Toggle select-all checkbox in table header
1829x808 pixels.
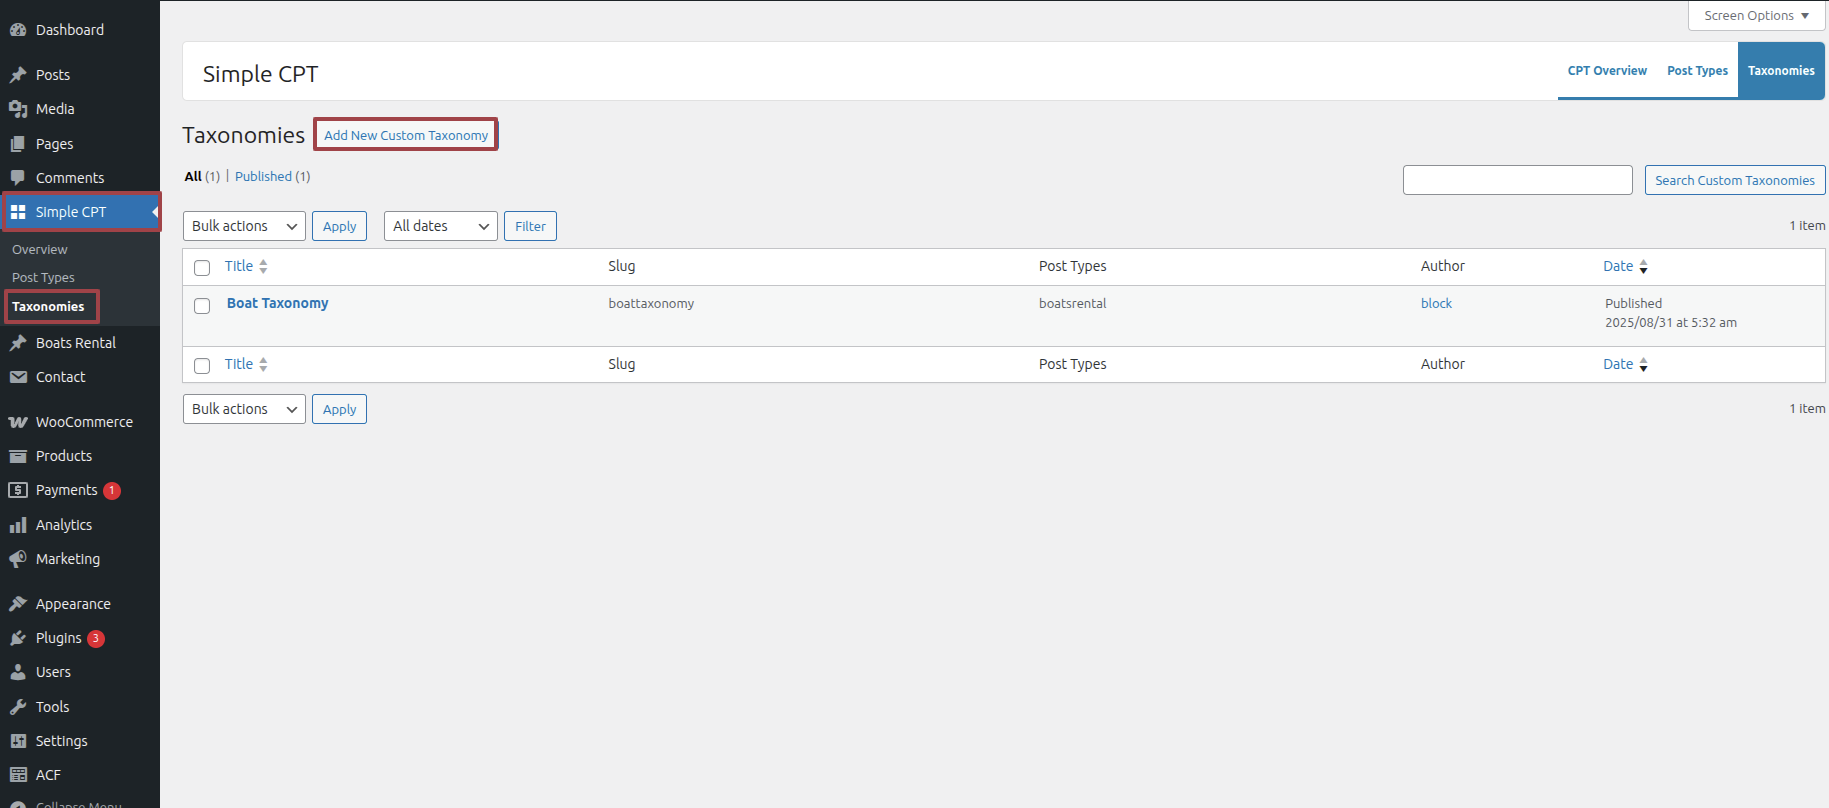pyautogui.click(x=202, y=268)
